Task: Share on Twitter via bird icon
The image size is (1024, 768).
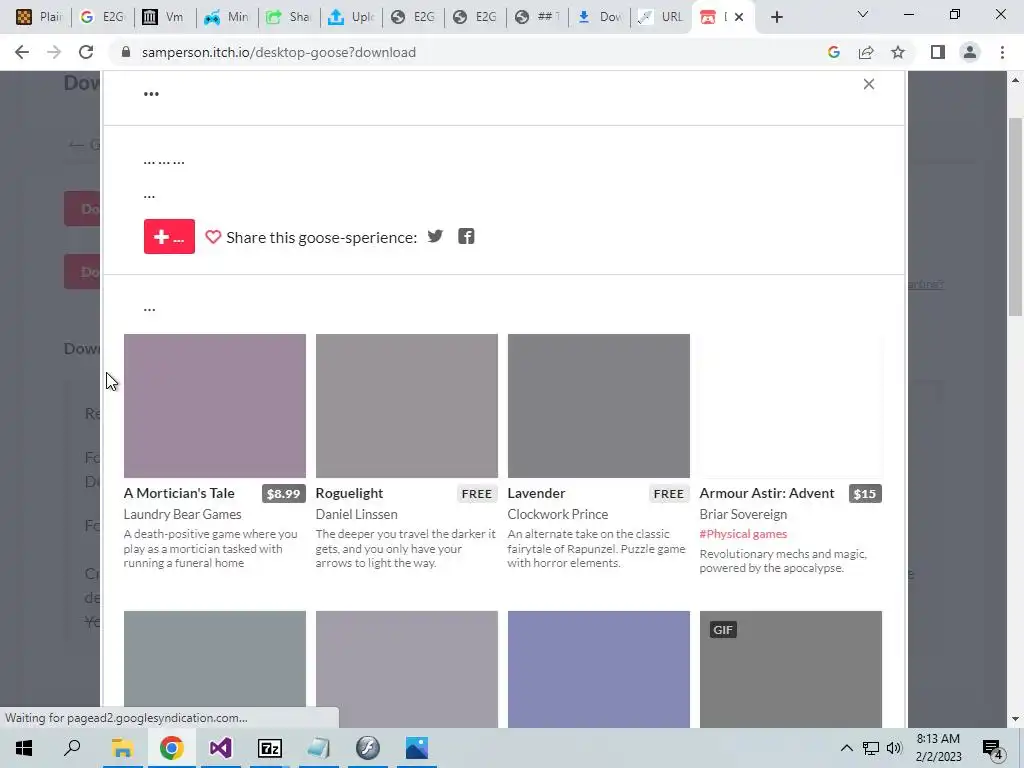Action: pos(435,236)
